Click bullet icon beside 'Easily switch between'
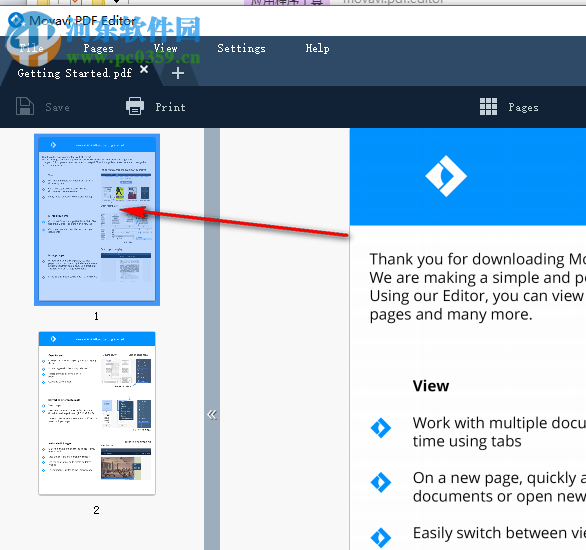Viewport: 586px width, 550px height. pyautogui.click(x=381, y=537)
